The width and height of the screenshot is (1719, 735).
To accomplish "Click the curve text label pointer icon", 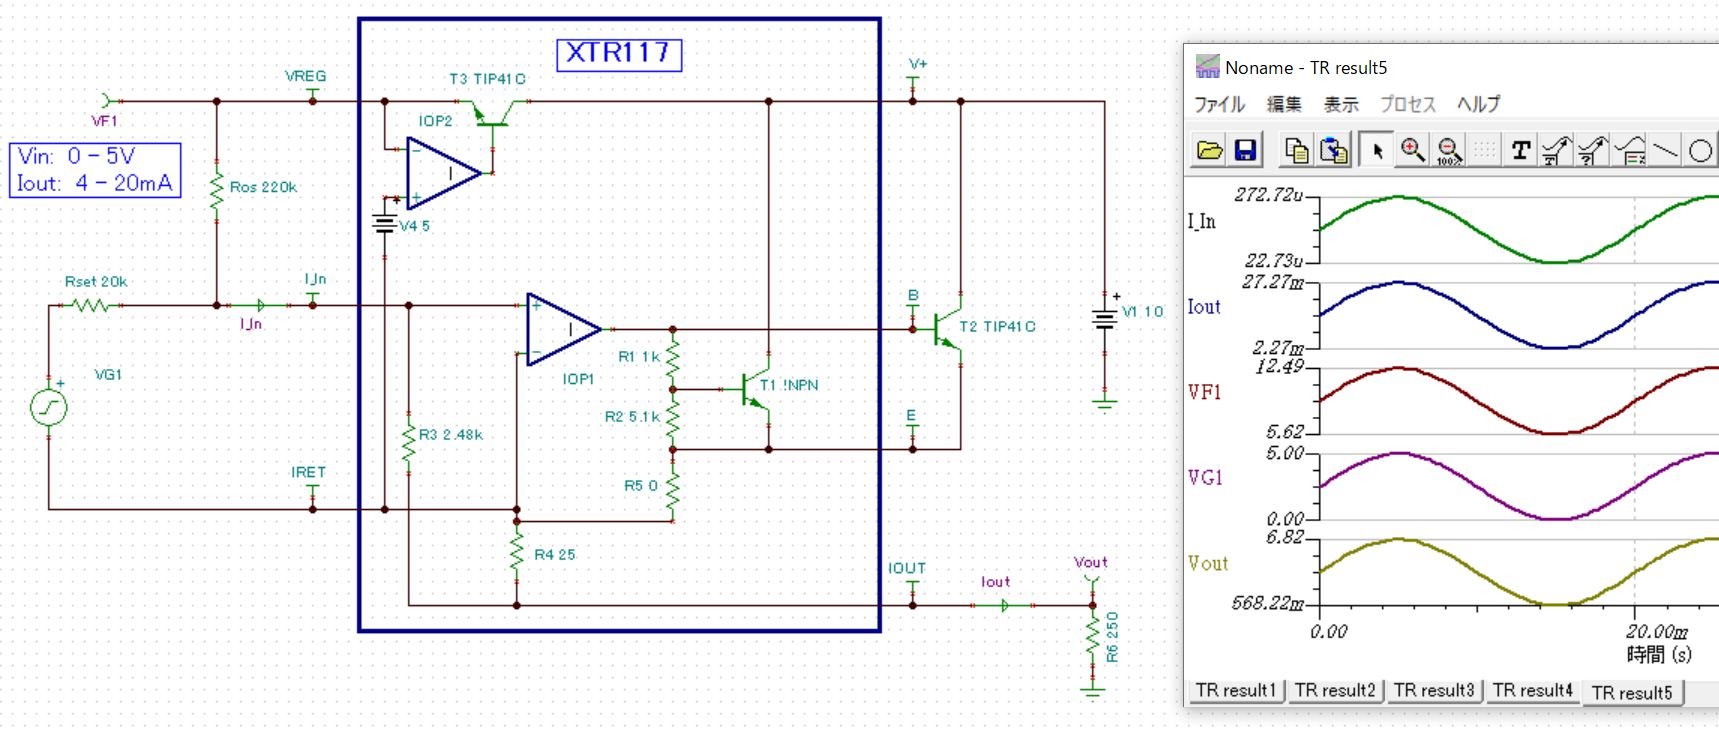I will 1557,150.
